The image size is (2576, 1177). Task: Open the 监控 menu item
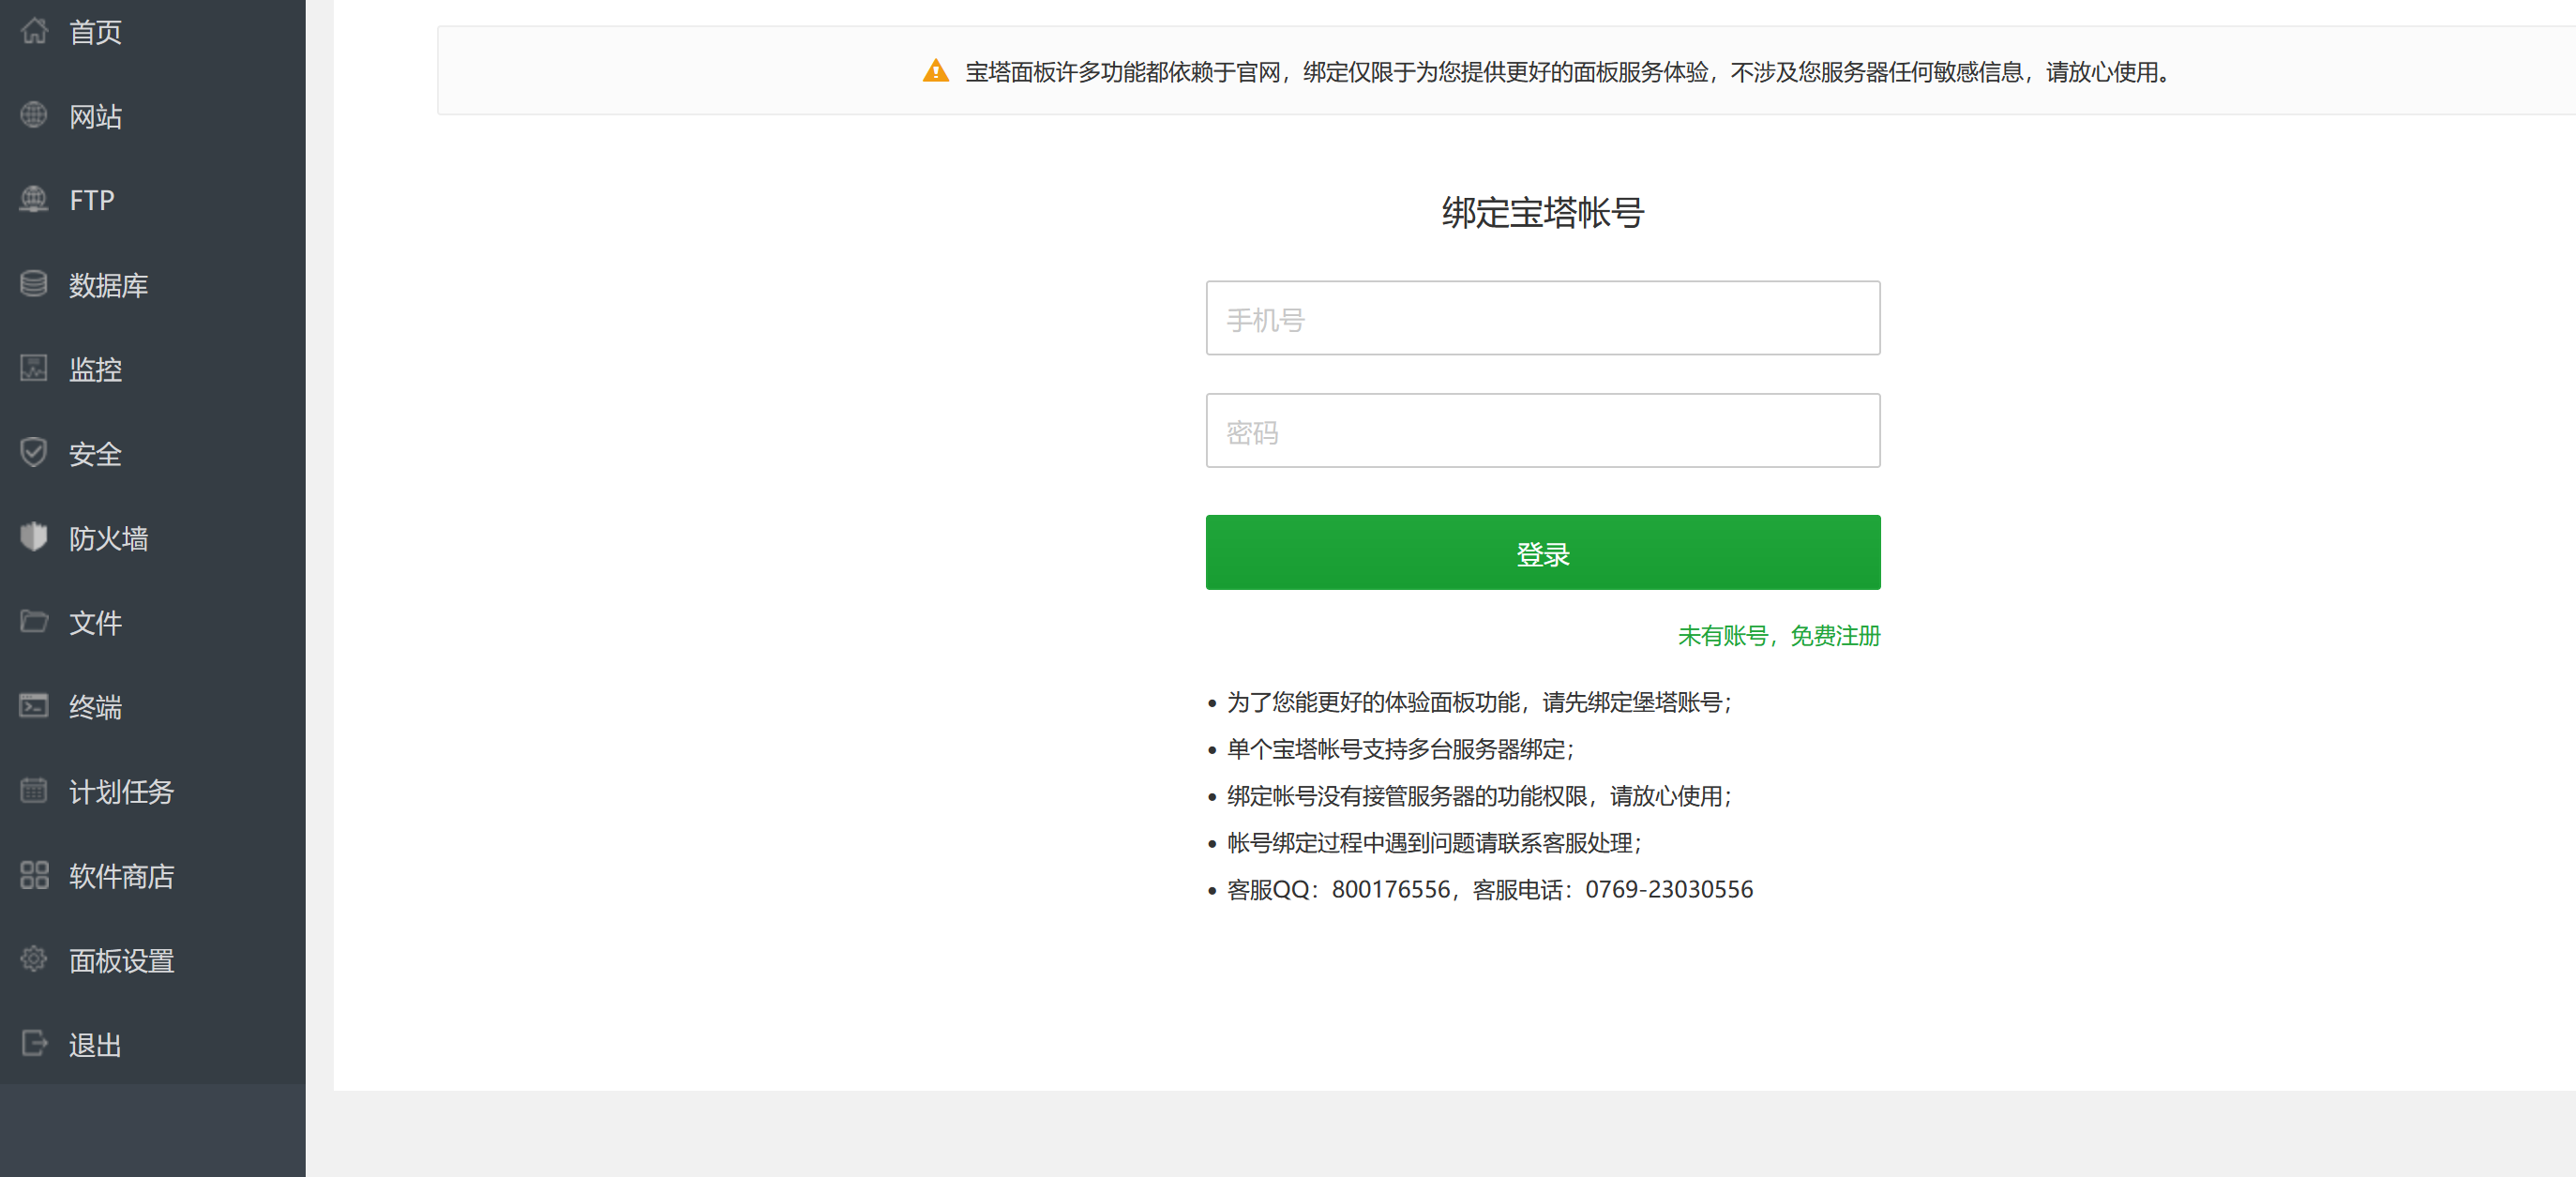(95, 369)
